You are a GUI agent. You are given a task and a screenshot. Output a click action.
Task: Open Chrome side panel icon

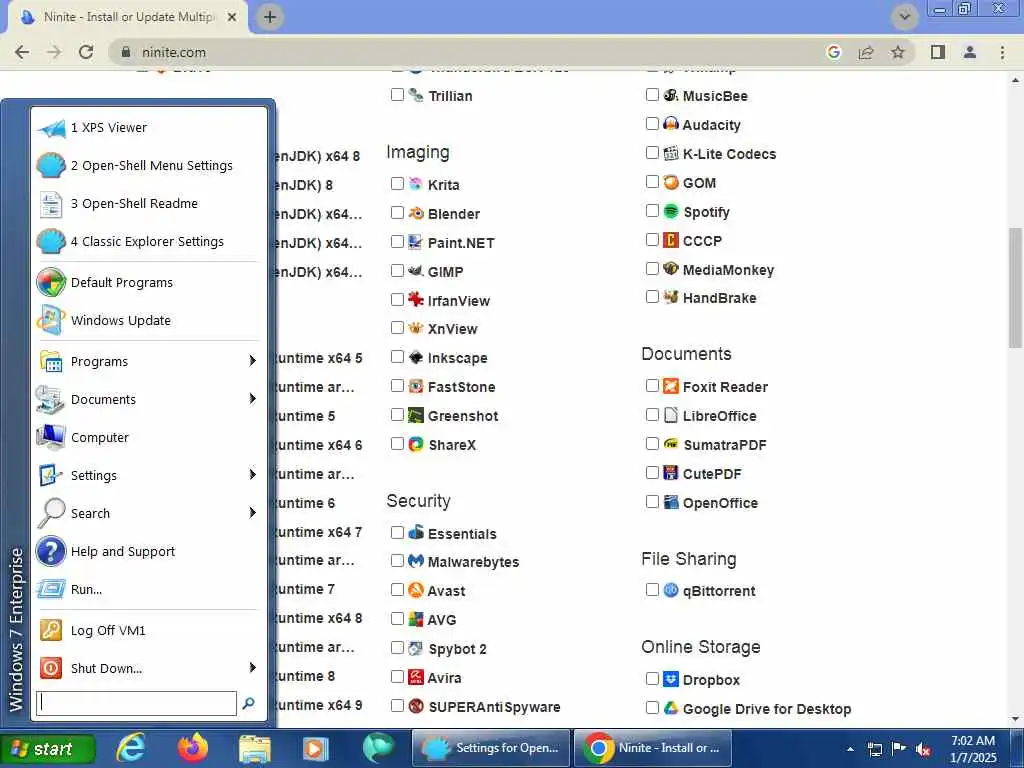(x=938, y=52)
